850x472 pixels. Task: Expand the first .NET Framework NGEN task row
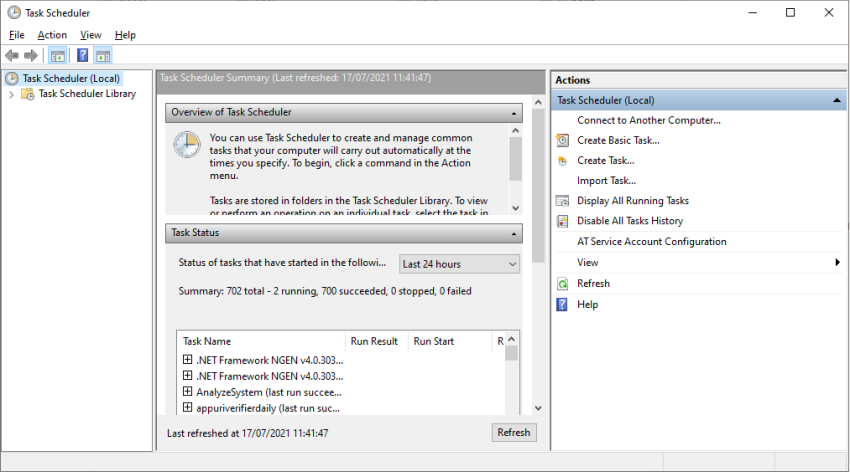(188, 359)
